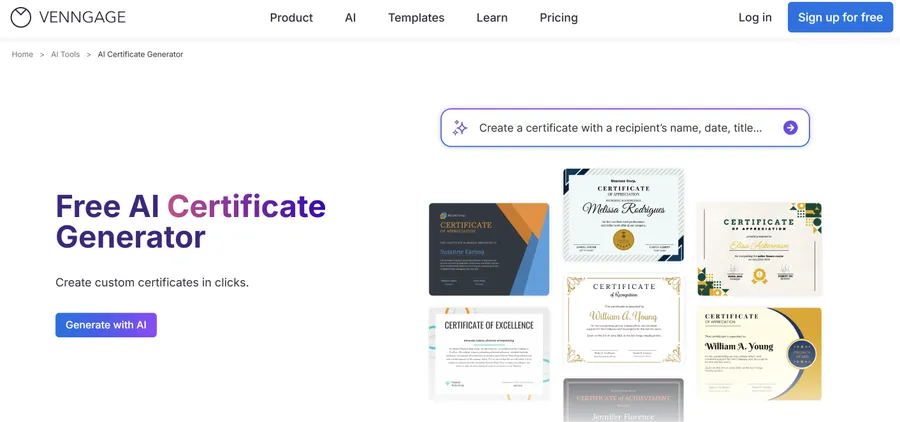Image resolution: width=900 pixels, height=422 pixels.
Task: Select the Melissa Rodrigues certificate template
Action: [623, 215]
